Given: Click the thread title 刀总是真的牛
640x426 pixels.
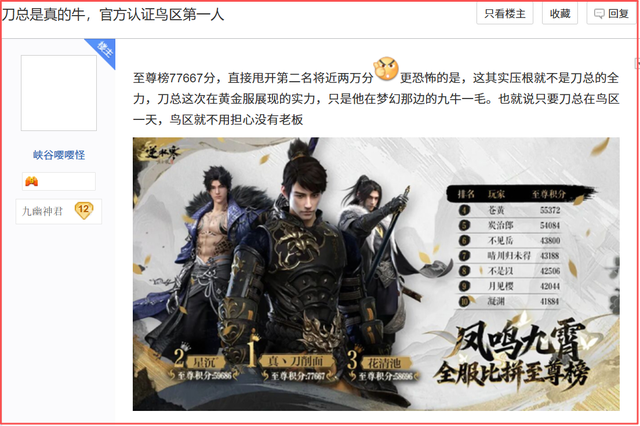Looking at the screenshot, I should (113, 15).
